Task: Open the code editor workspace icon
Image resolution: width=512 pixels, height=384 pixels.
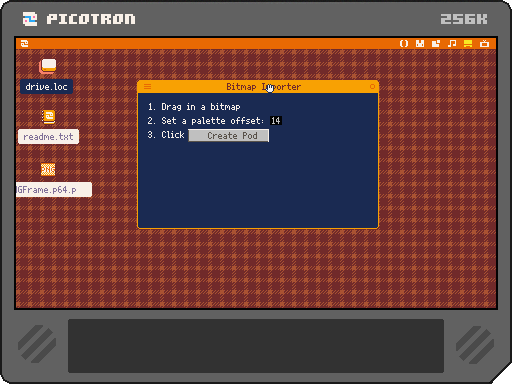Action: coord(404,43)
